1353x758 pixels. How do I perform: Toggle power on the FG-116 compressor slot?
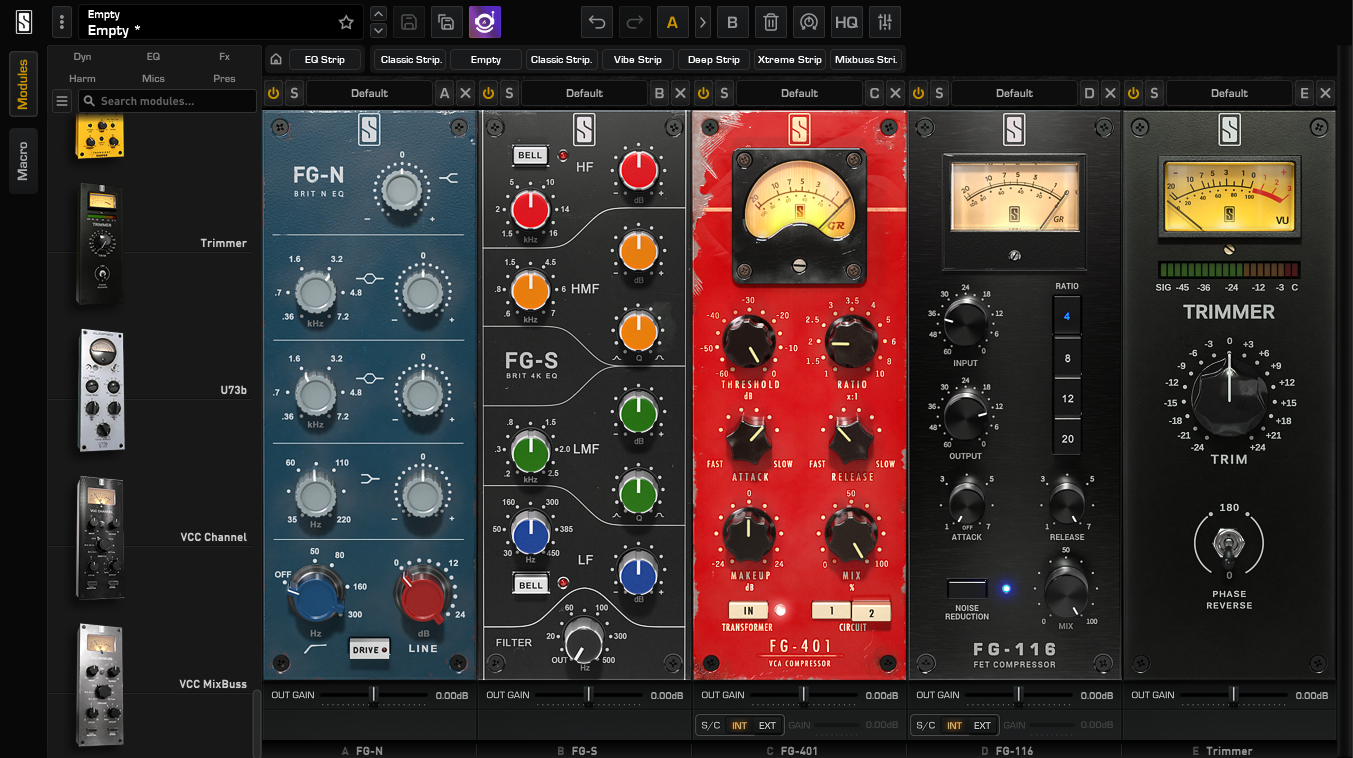tap(919, 93)
